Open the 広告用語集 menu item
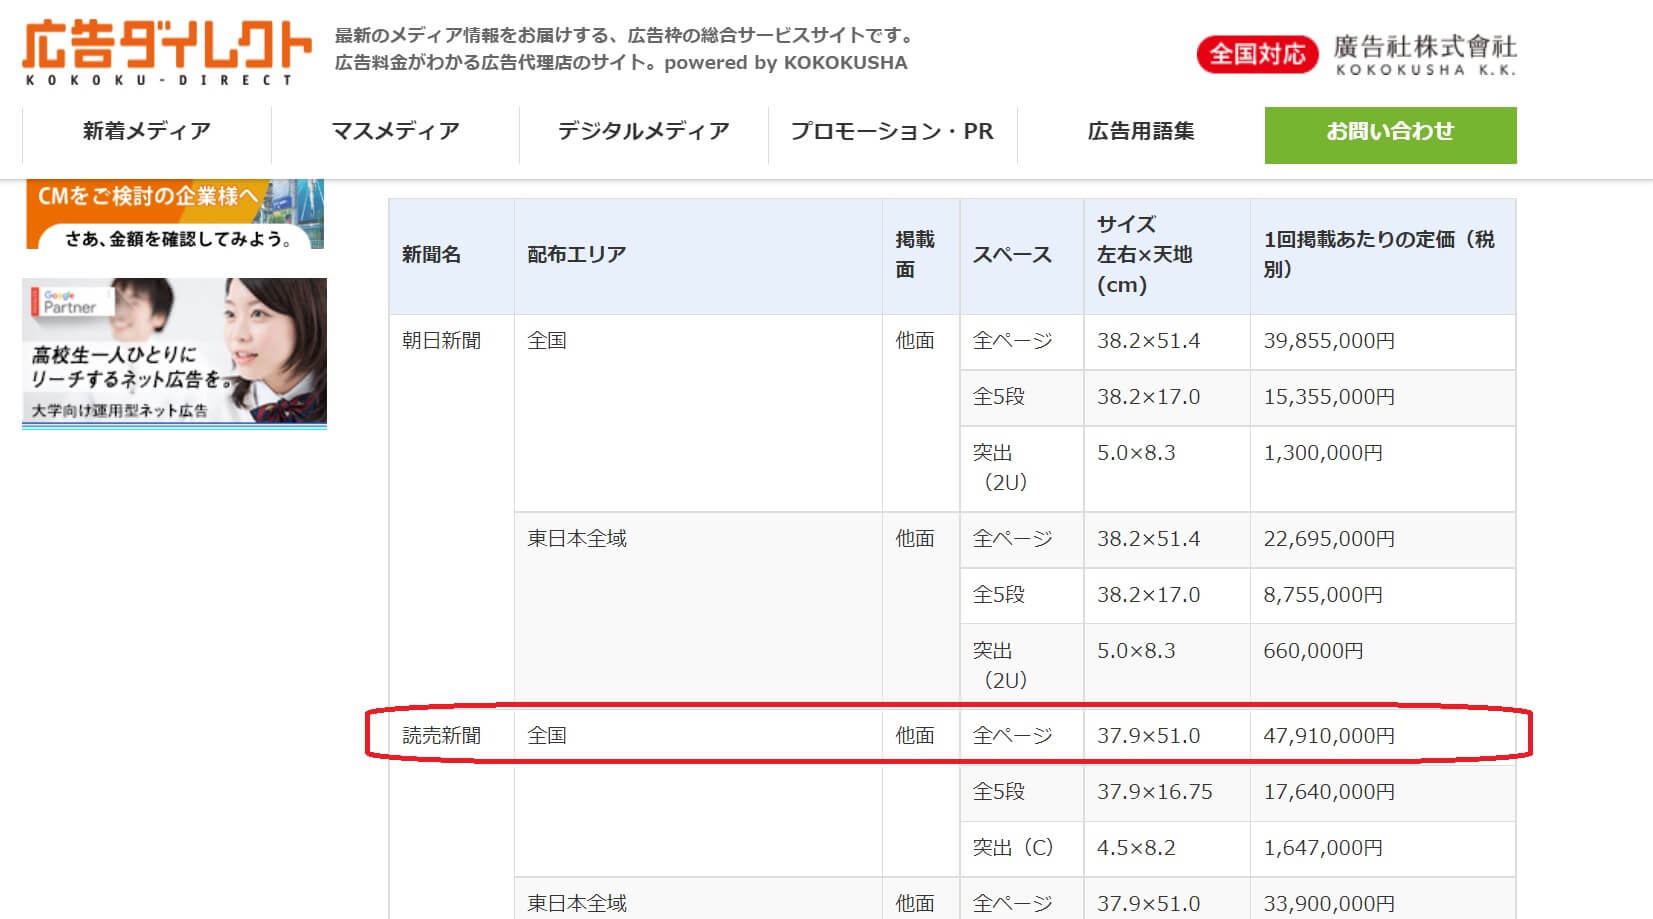This screenshot has height=919, width=1653. click(1141, 131)
